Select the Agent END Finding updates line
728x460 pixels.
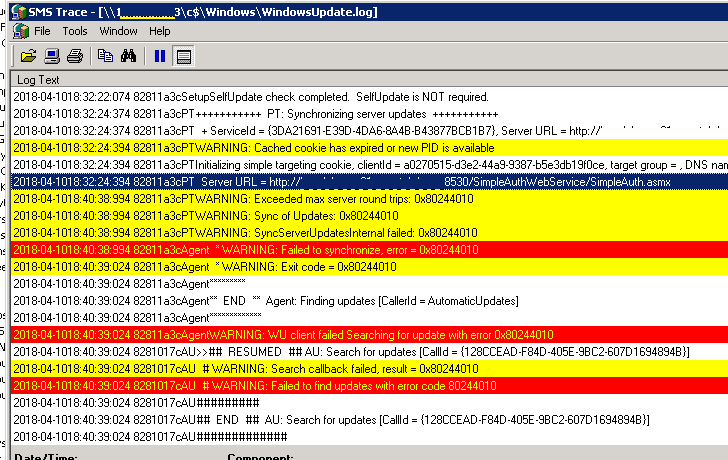coord(370,301)
